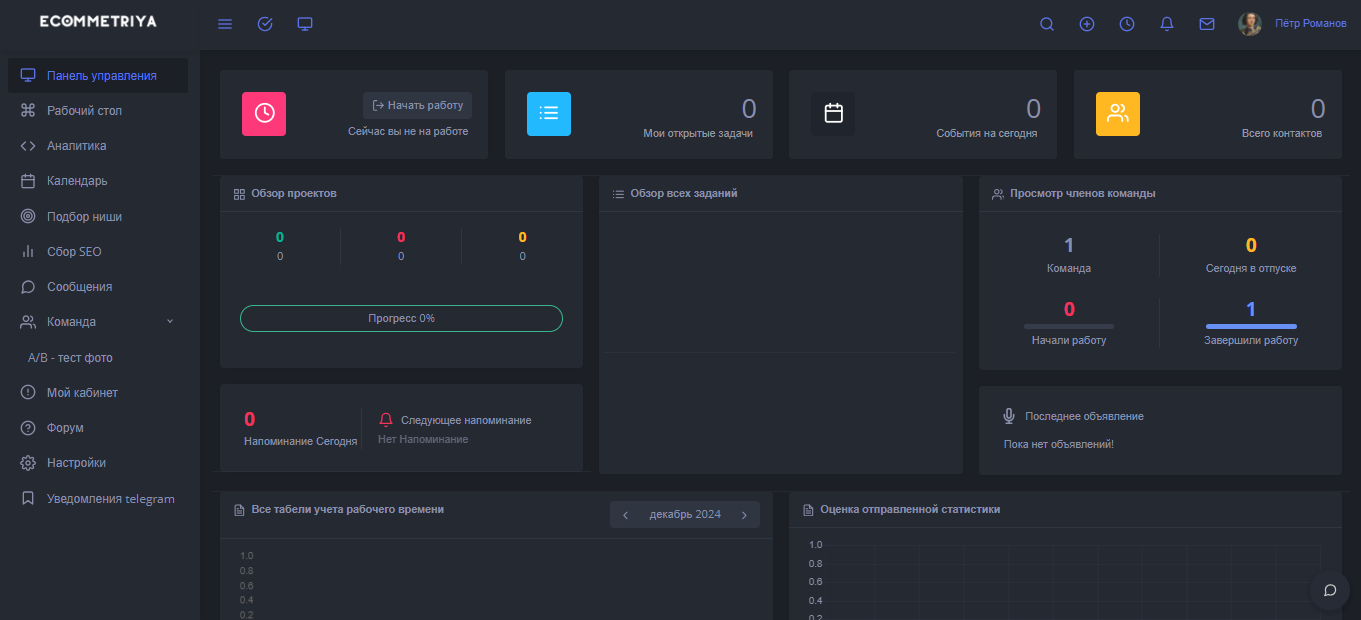Click the Прогресс 0% progress bar
The image size is (1361, 620).
(x=401, y=319)
